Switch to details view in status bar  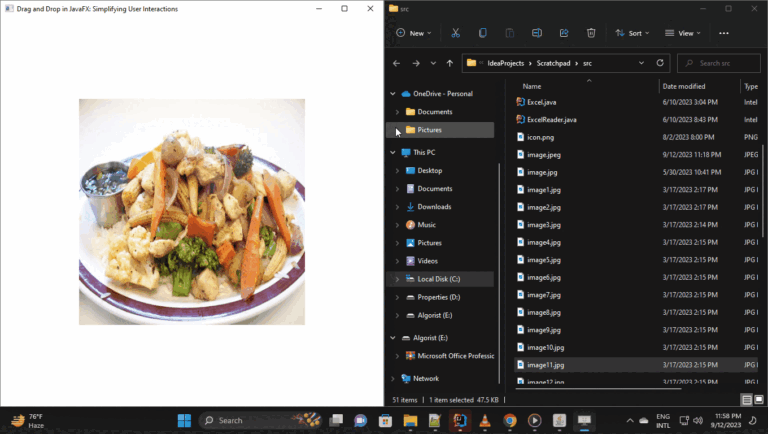pyautogui.click(x=747, y=399)
